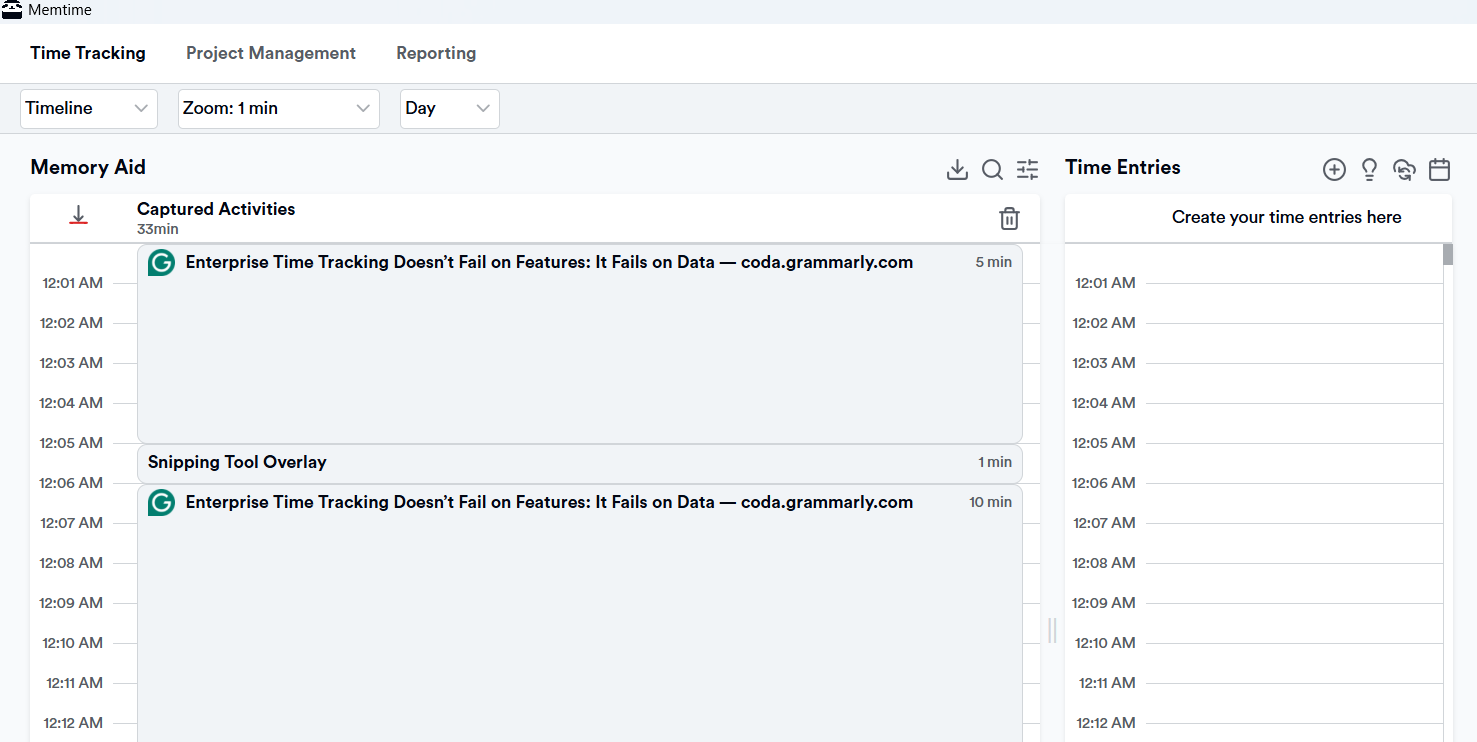Image resolution: width=1477 pixels, height=742 pixels.
Task: Open search in Memory Aid
Action: coord(992,170)
